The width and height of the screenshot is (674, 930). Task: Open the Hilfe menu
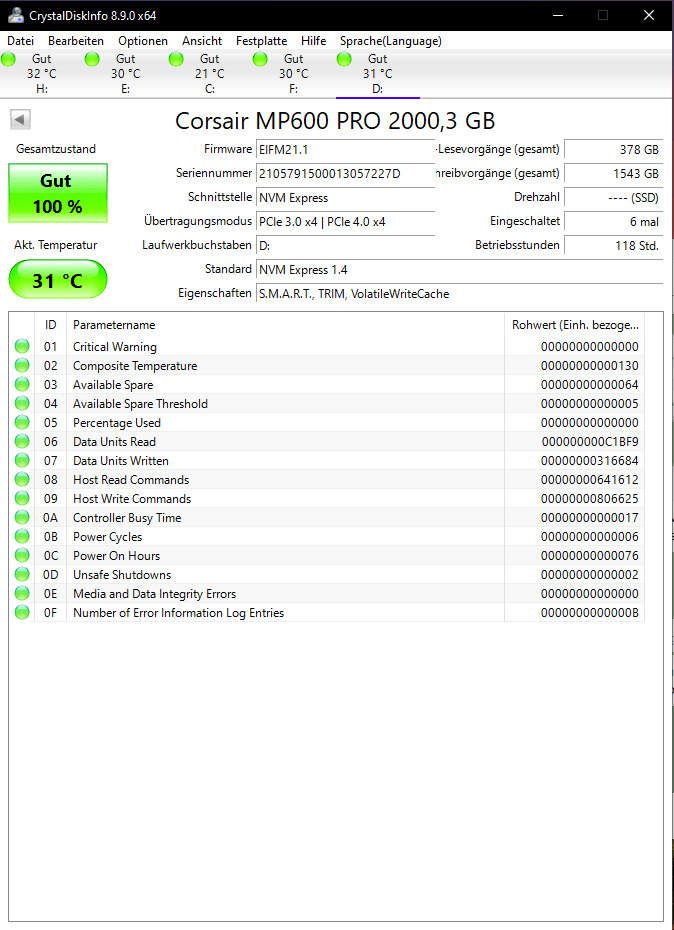pos(313,41)
